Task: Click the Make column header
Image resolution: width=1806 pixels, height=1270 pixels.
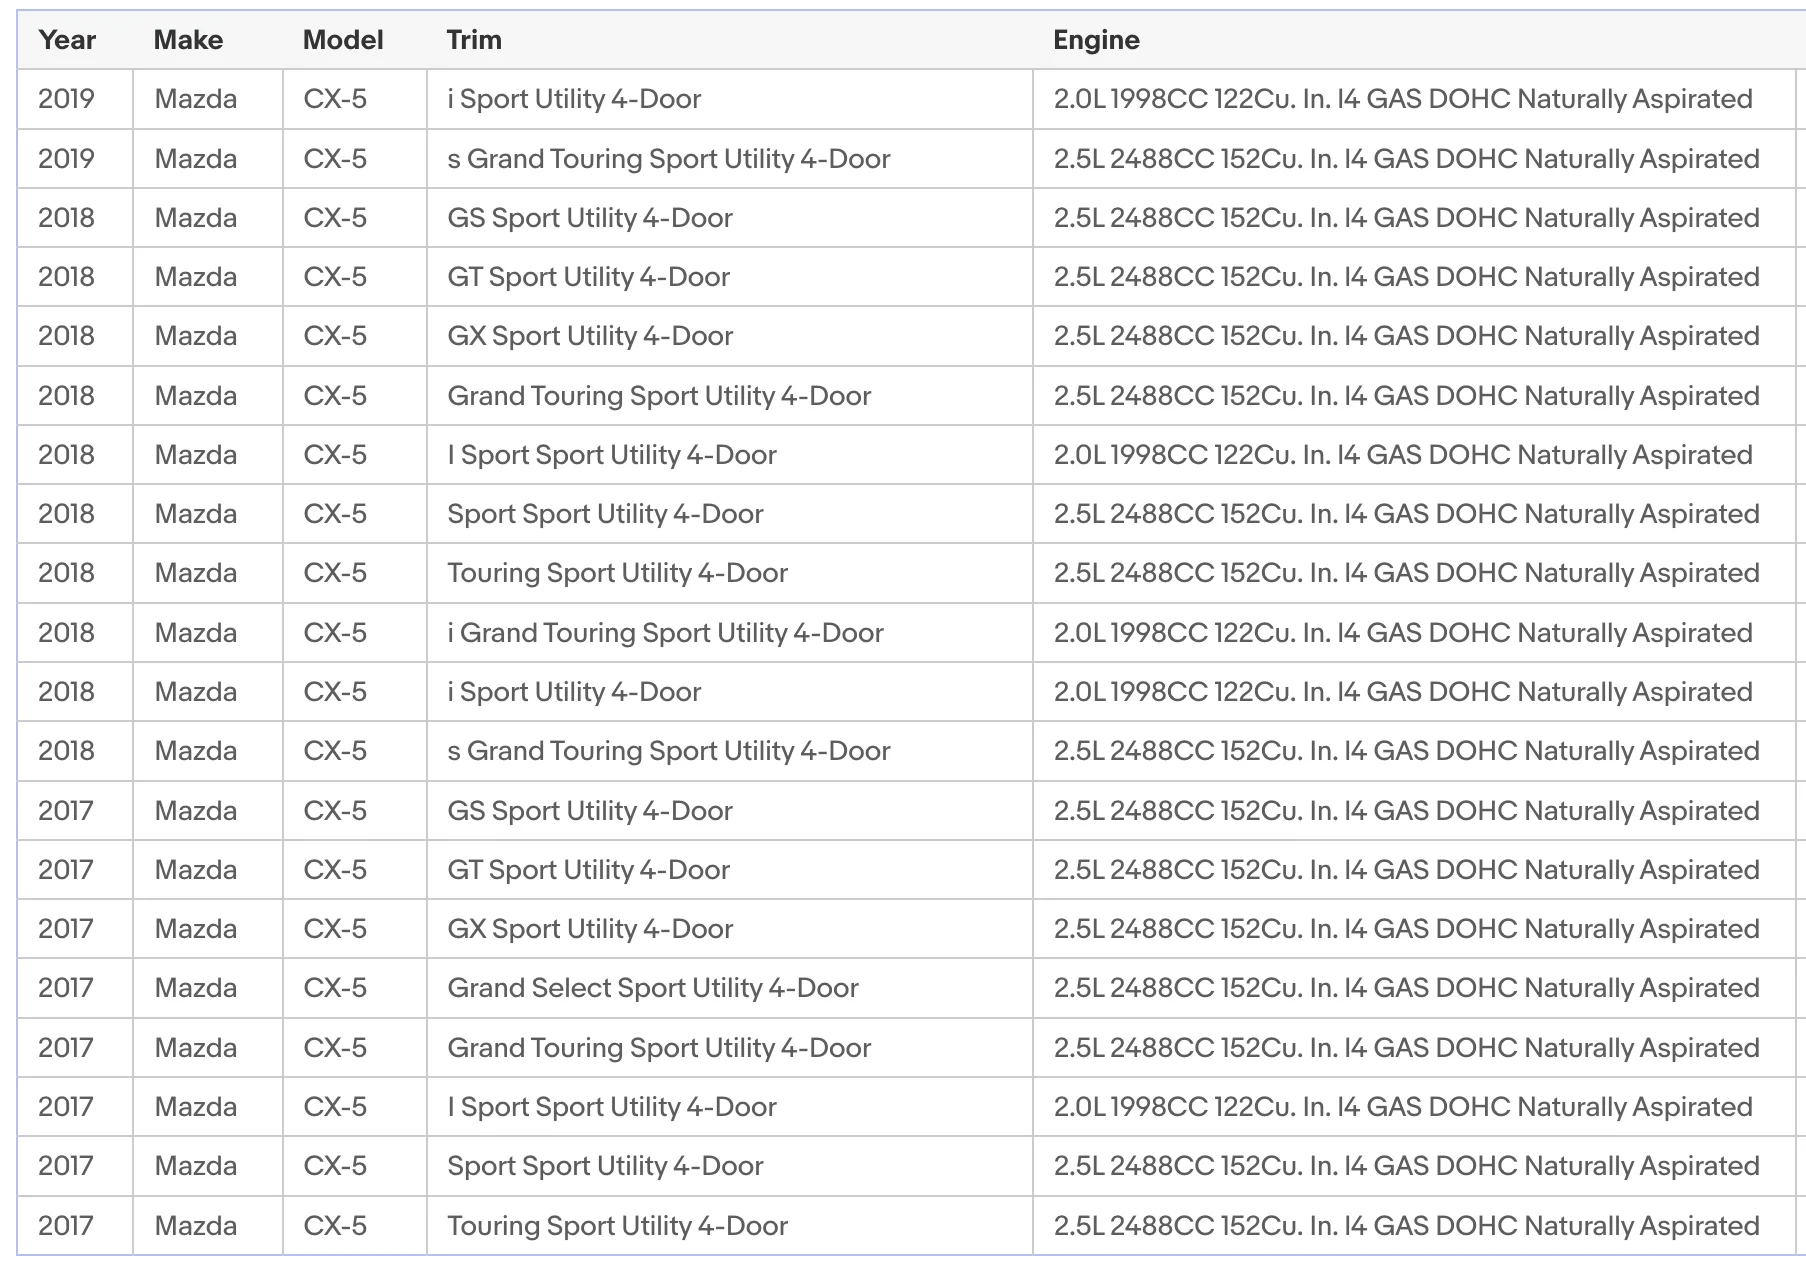Action: coord(188,40)
